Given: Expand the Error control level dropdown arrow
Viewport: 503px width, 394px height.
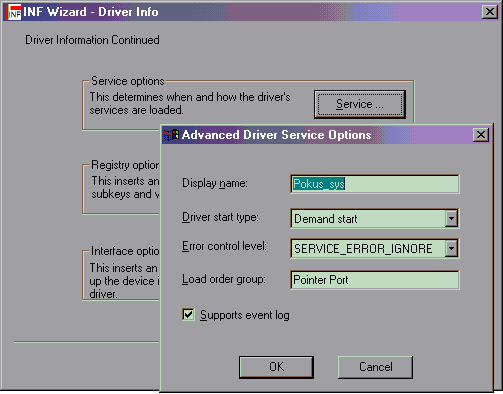Looking at the screenshot, I should pyautogui.click(x=451, y=248).
